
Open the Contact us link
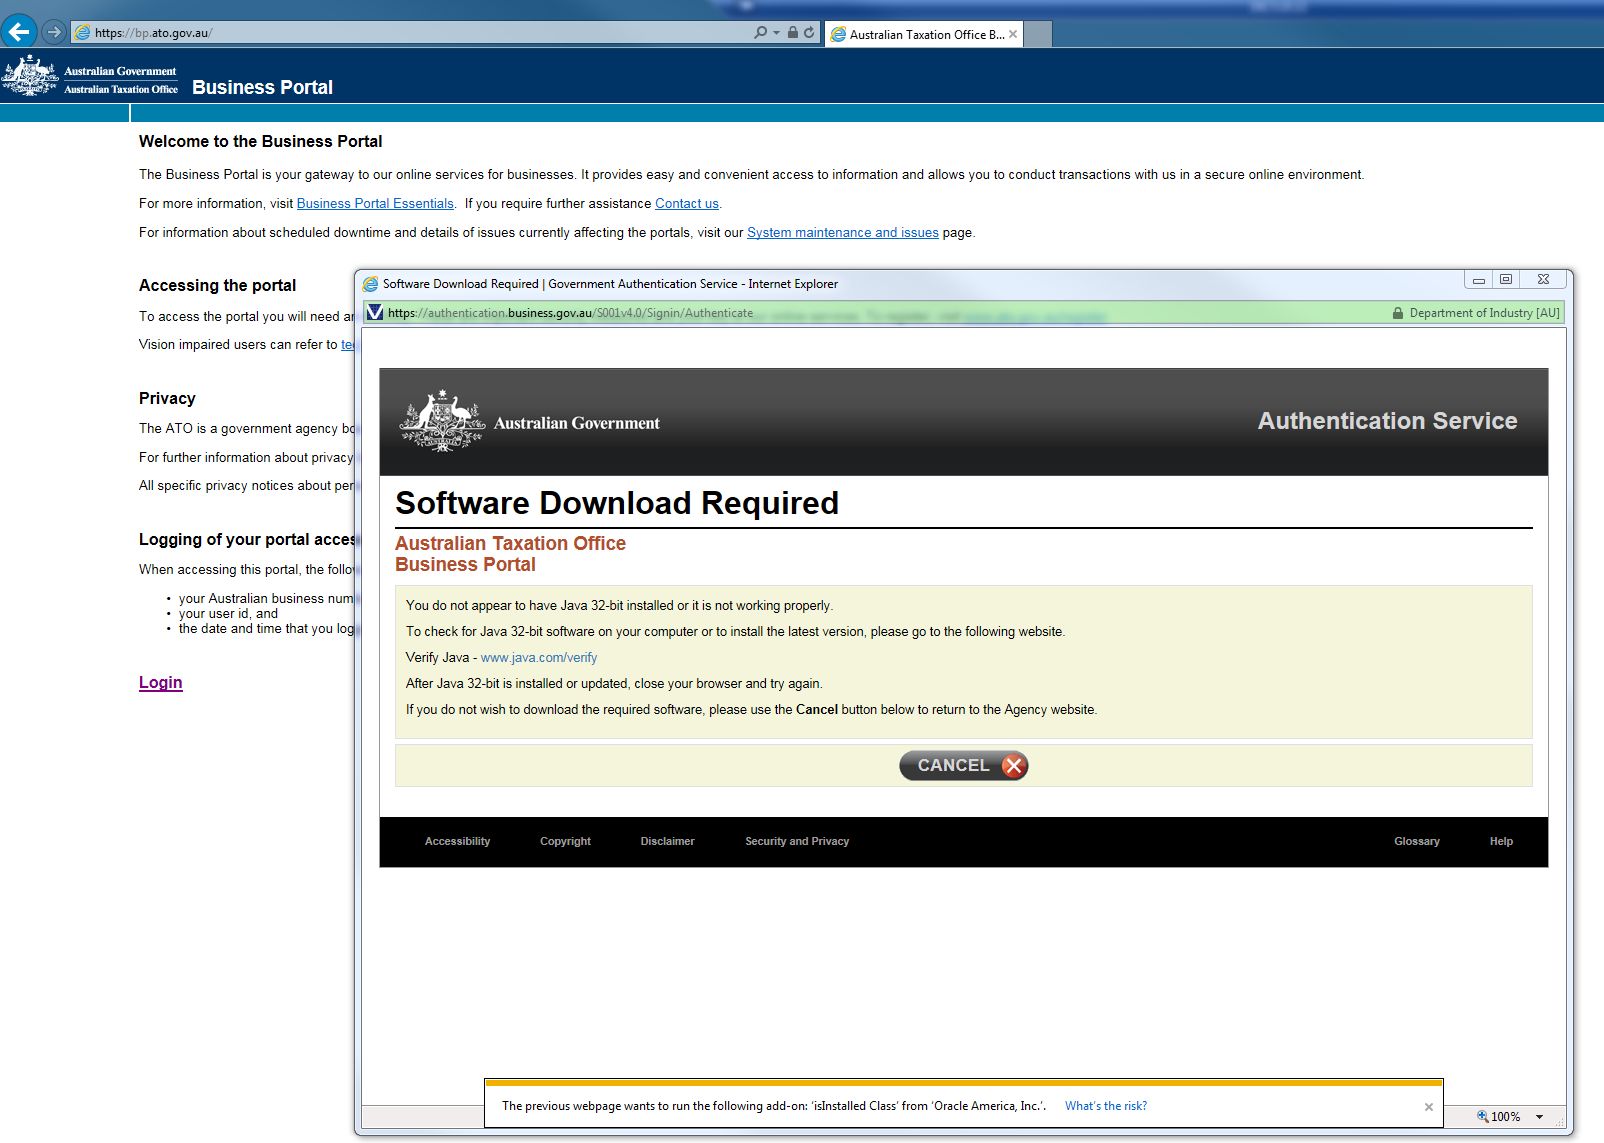click(x=687, y=203)
